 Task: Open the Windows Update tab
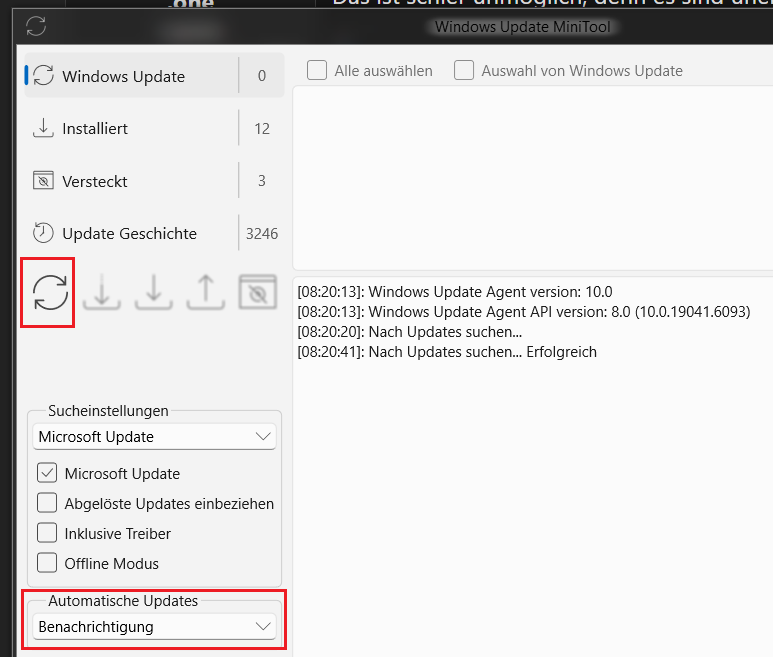tap(154, 76)
